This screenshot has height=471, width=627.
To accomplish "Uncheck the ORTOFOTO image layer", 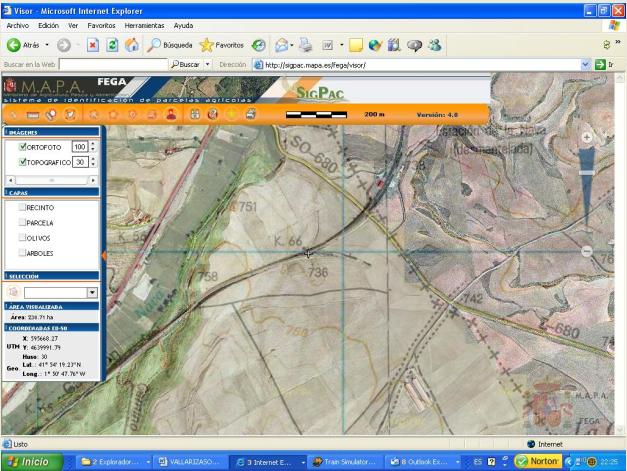I will point(23,147).
